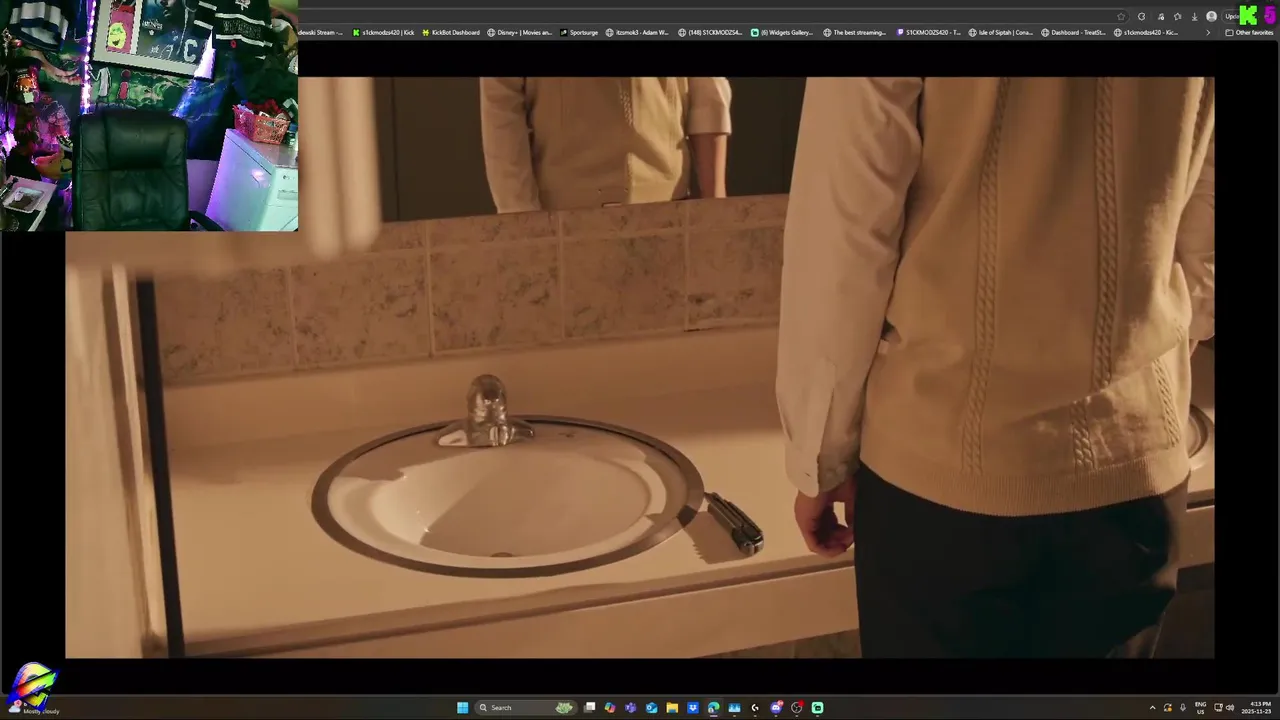Click the movie video playing area
Image resolution: width=1280 pixels, height=720 pixels.
(640, 368)
